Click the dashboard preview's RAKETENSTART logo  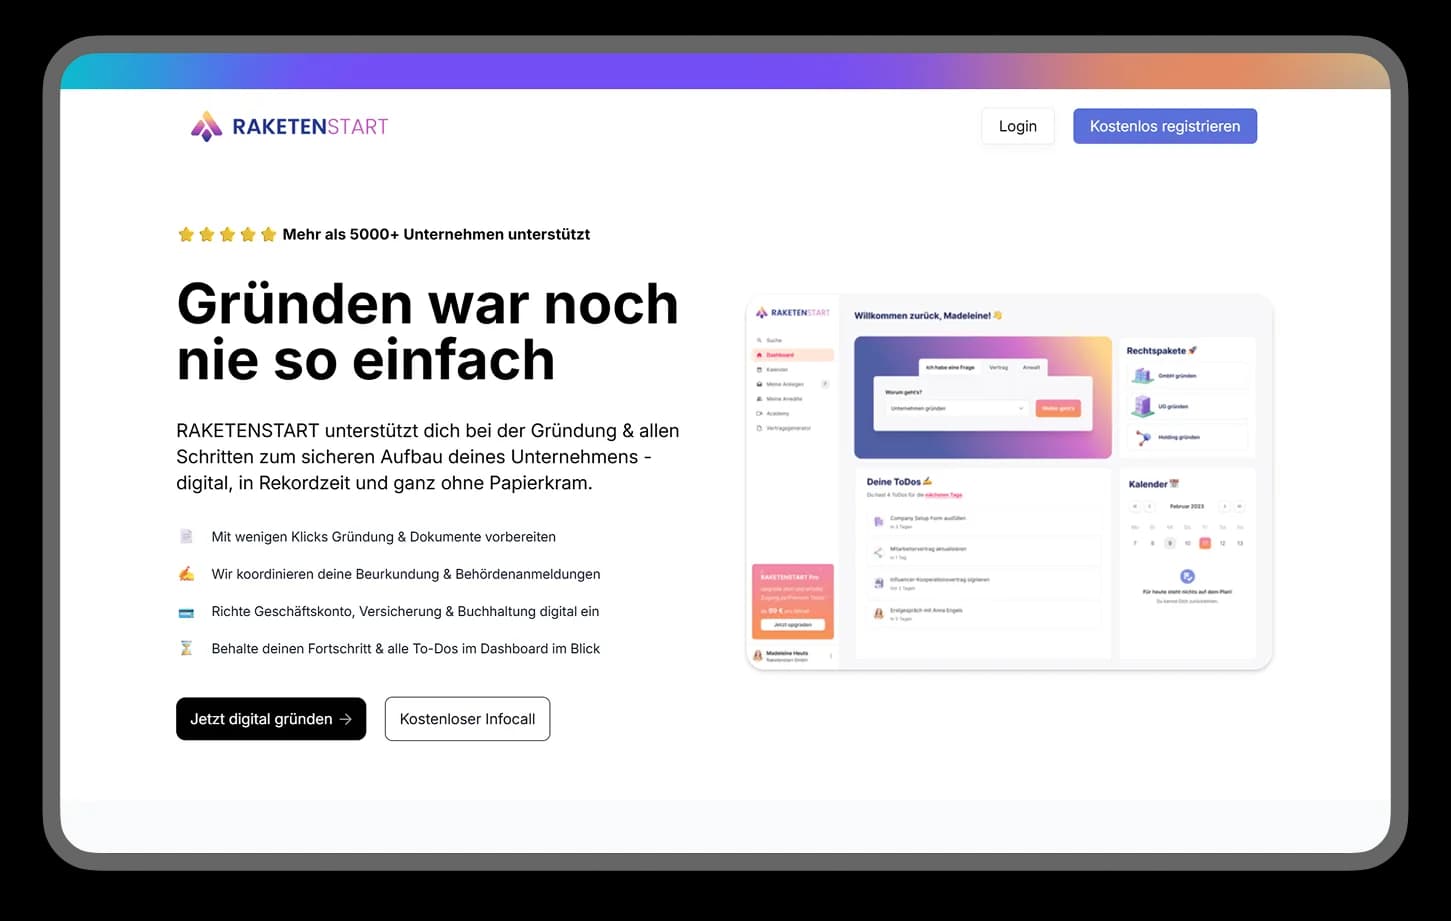pos(793,313)
